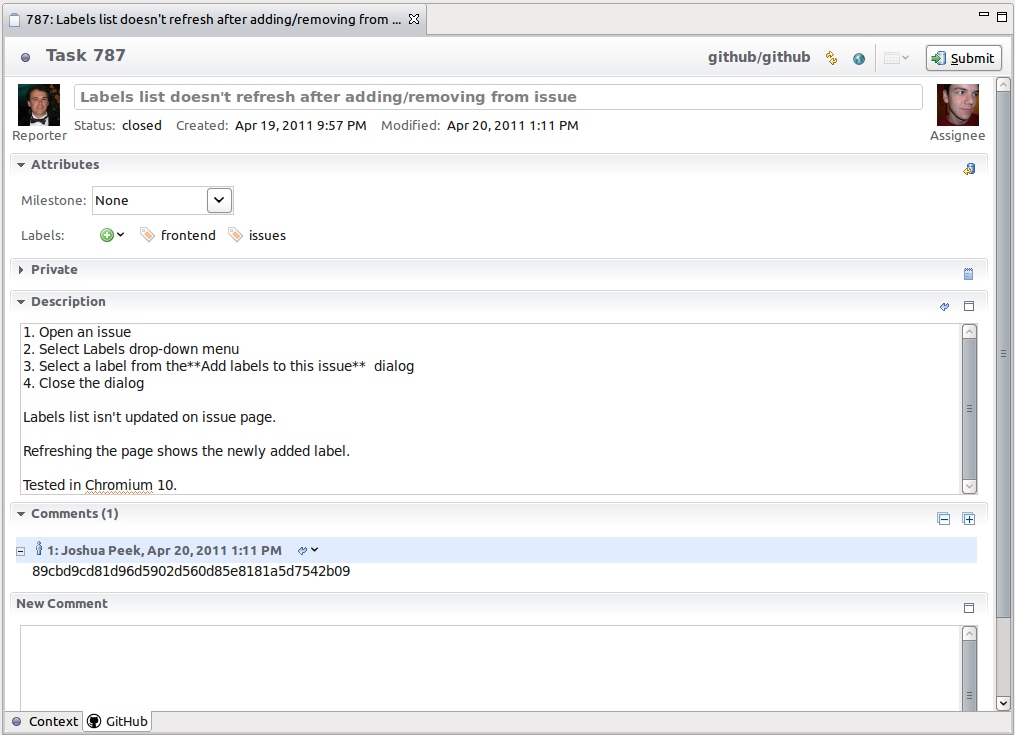Open task with web browser globe icon

pos(858,57)
